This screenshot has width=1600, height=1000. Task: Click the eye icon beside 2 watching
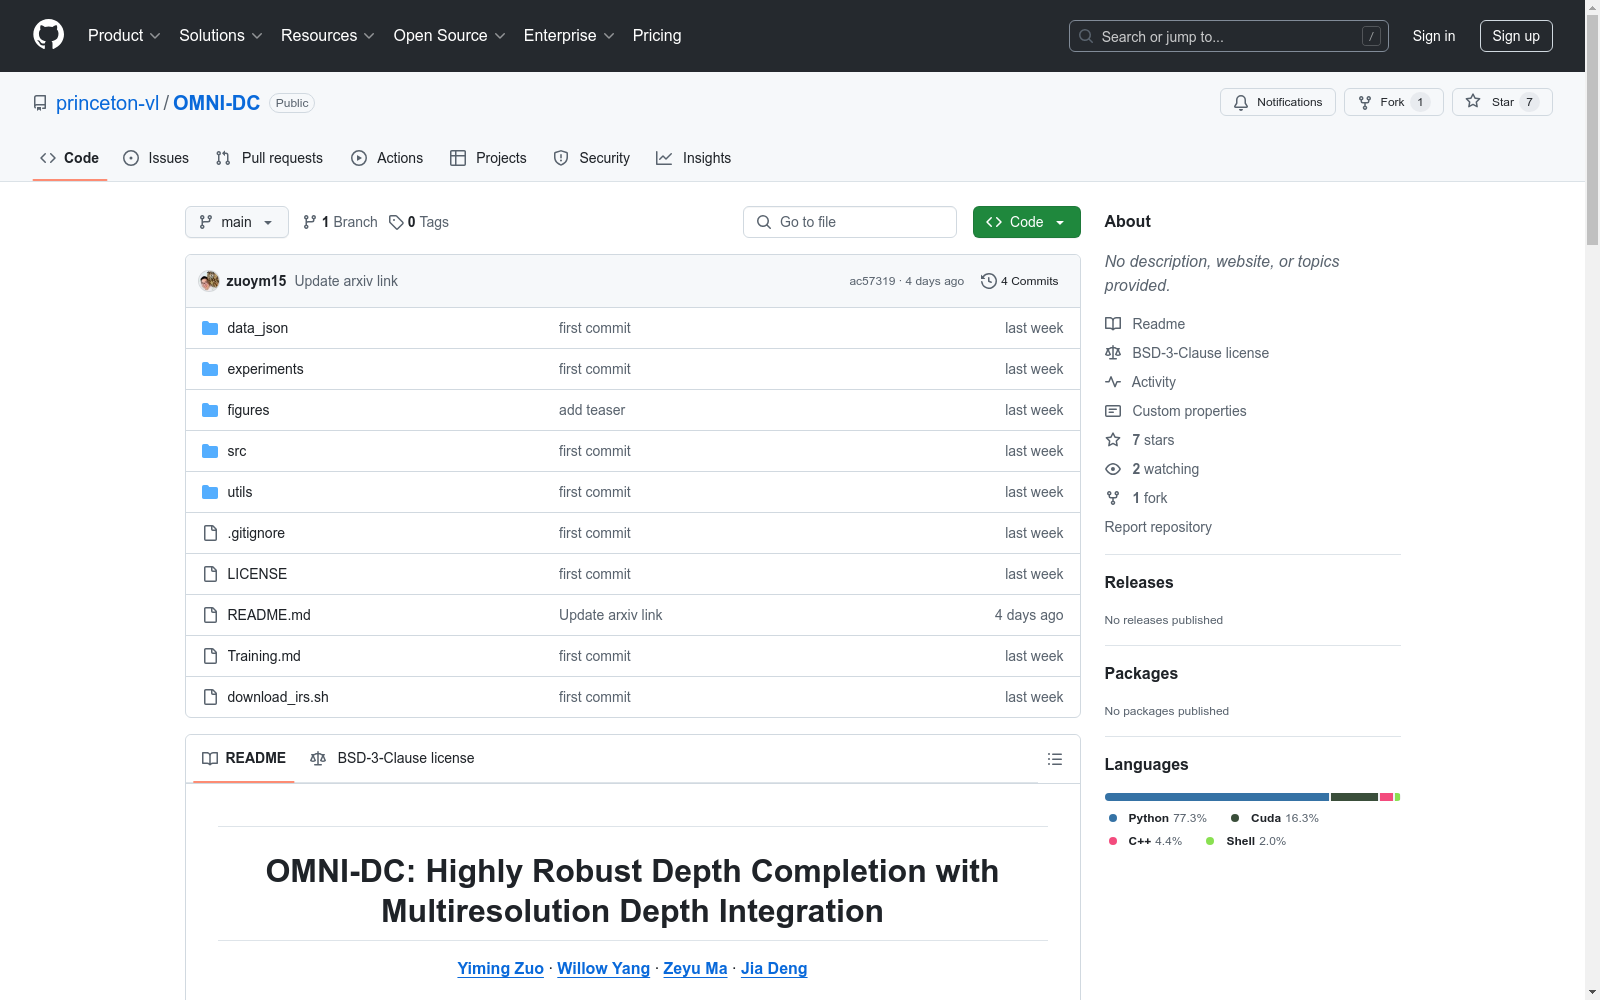(1113, 469)
